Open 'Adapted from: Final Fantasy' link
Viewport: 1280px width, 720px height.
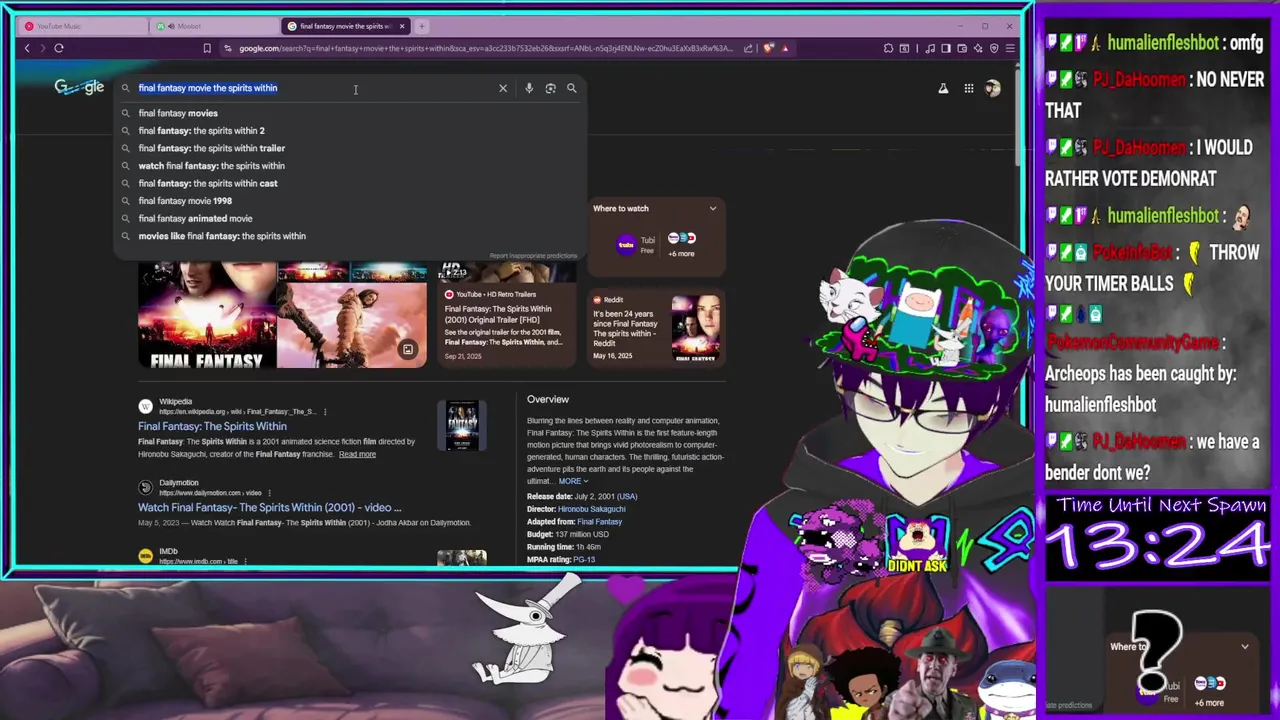point(599,522)
